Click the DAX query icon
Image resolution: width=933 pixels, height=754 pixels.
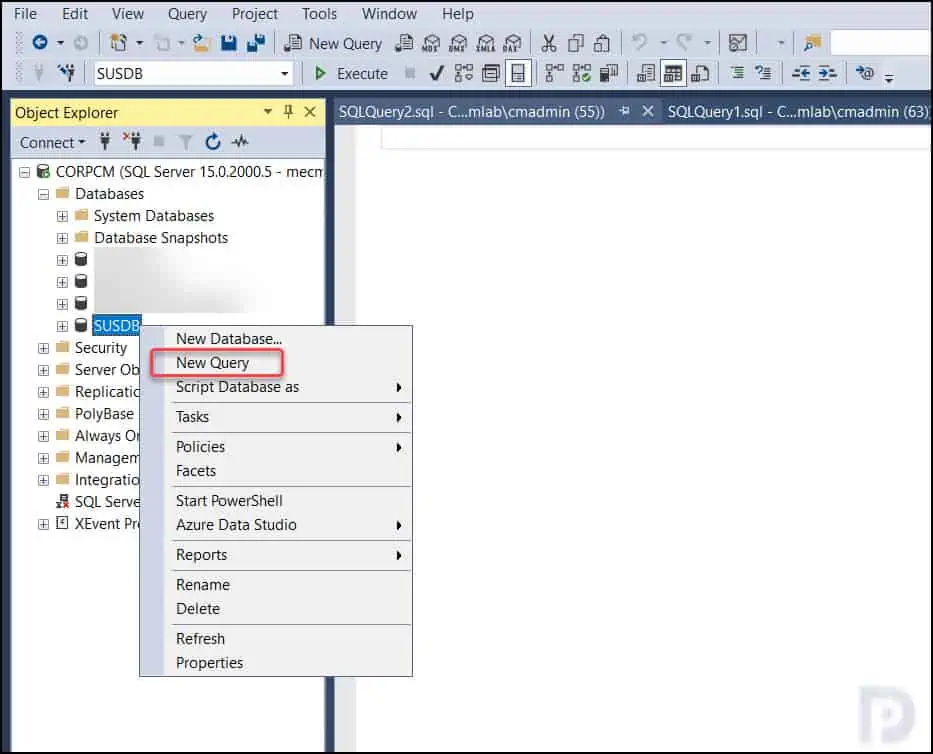pos(512,43)
